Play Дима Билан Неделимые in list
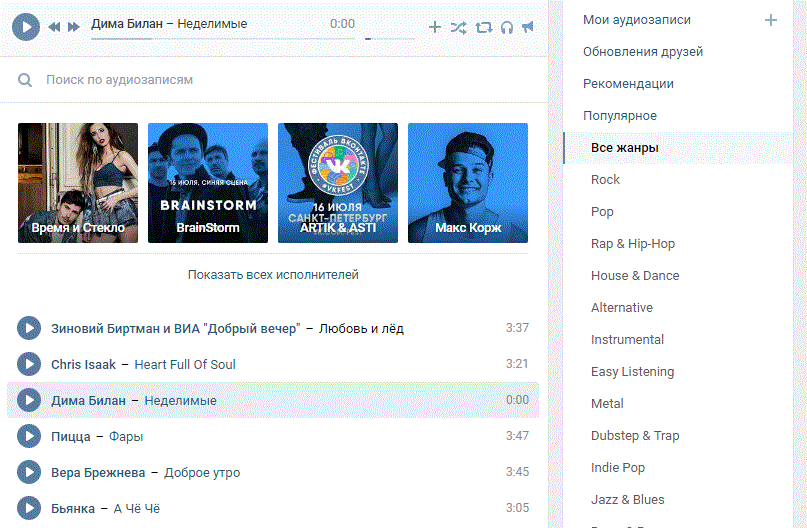The height and width of the screenshot is (528, 807). [x=29, y=400]
